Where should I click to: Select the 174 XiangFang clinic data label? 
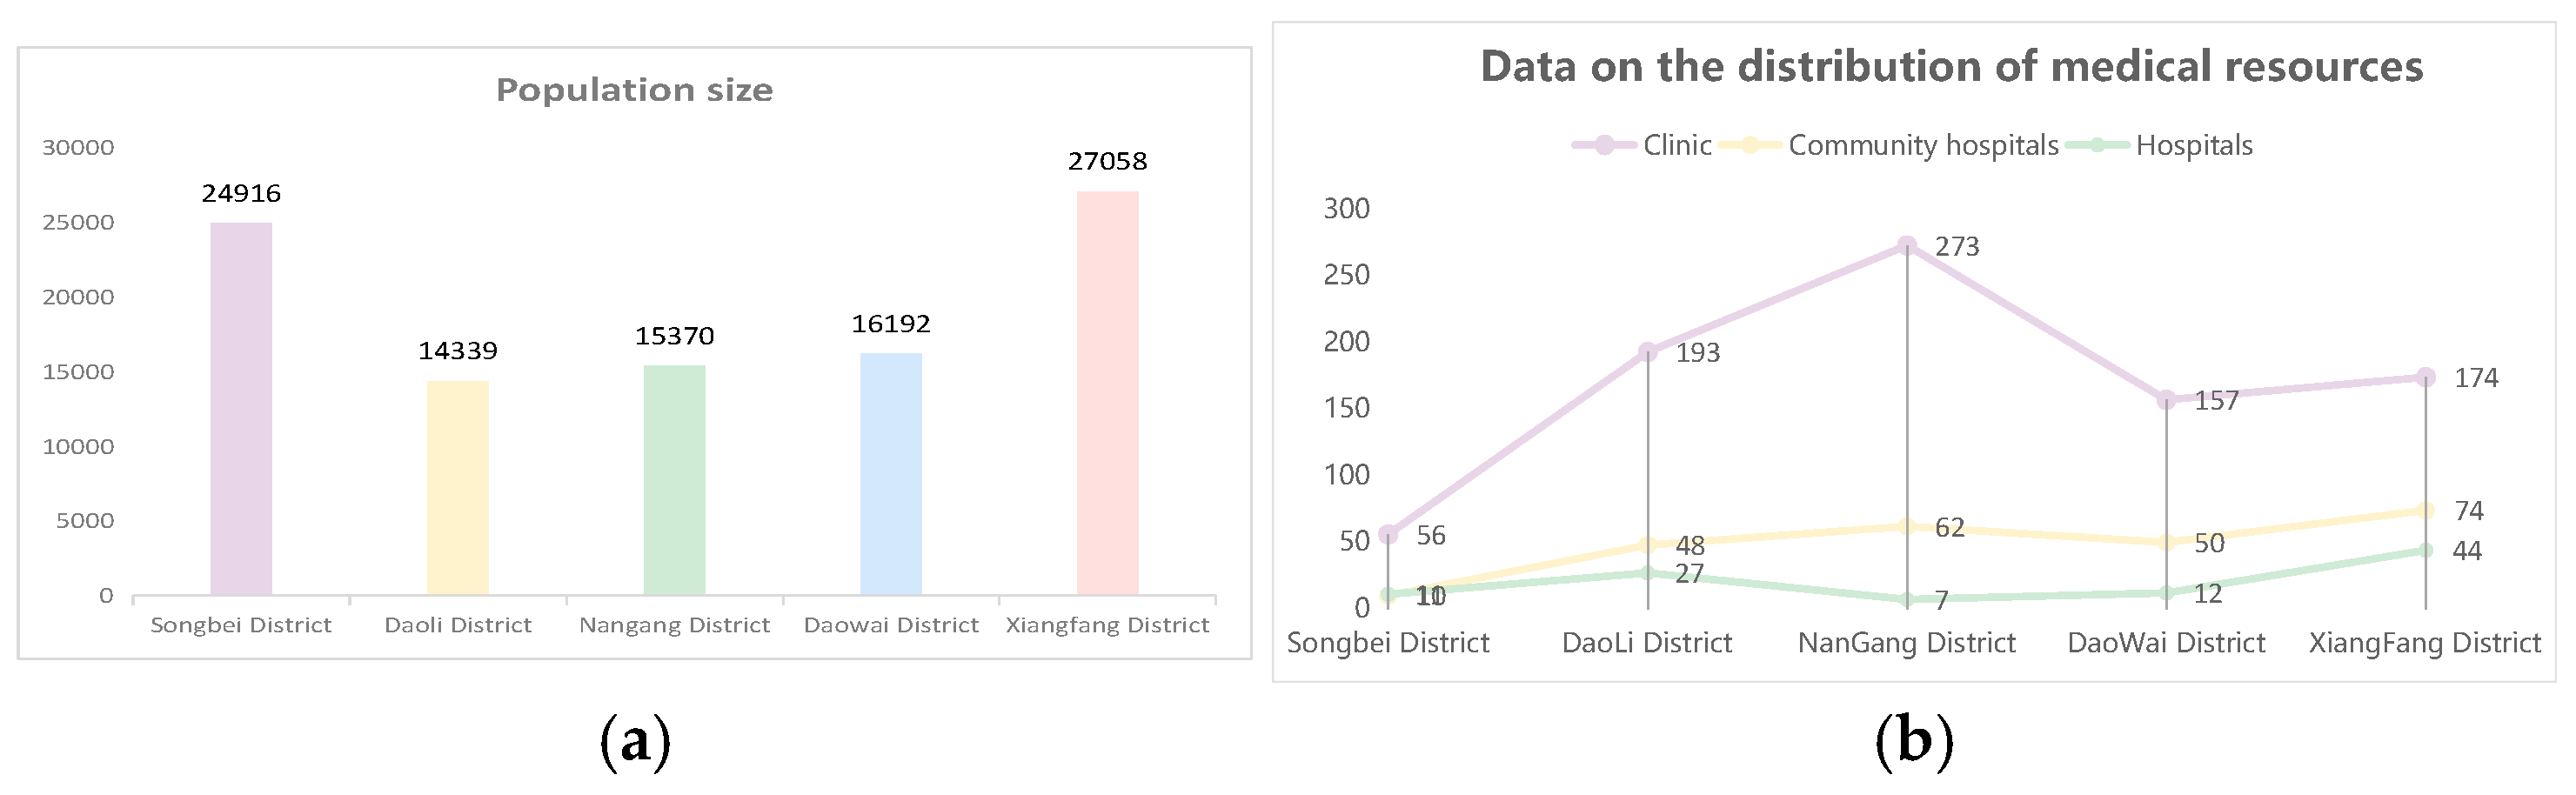click(2476, 378)
